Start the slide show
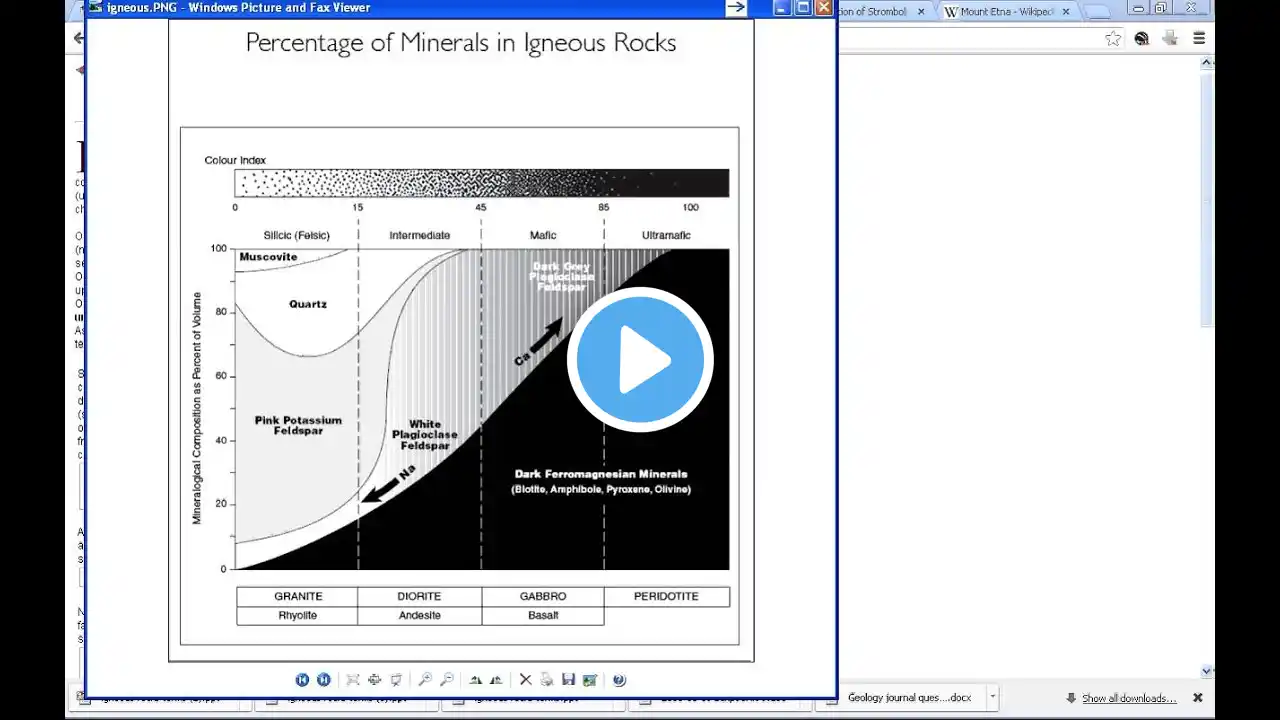The height and width of the screenshot is (720, 1280). click(x=396, y=680)
